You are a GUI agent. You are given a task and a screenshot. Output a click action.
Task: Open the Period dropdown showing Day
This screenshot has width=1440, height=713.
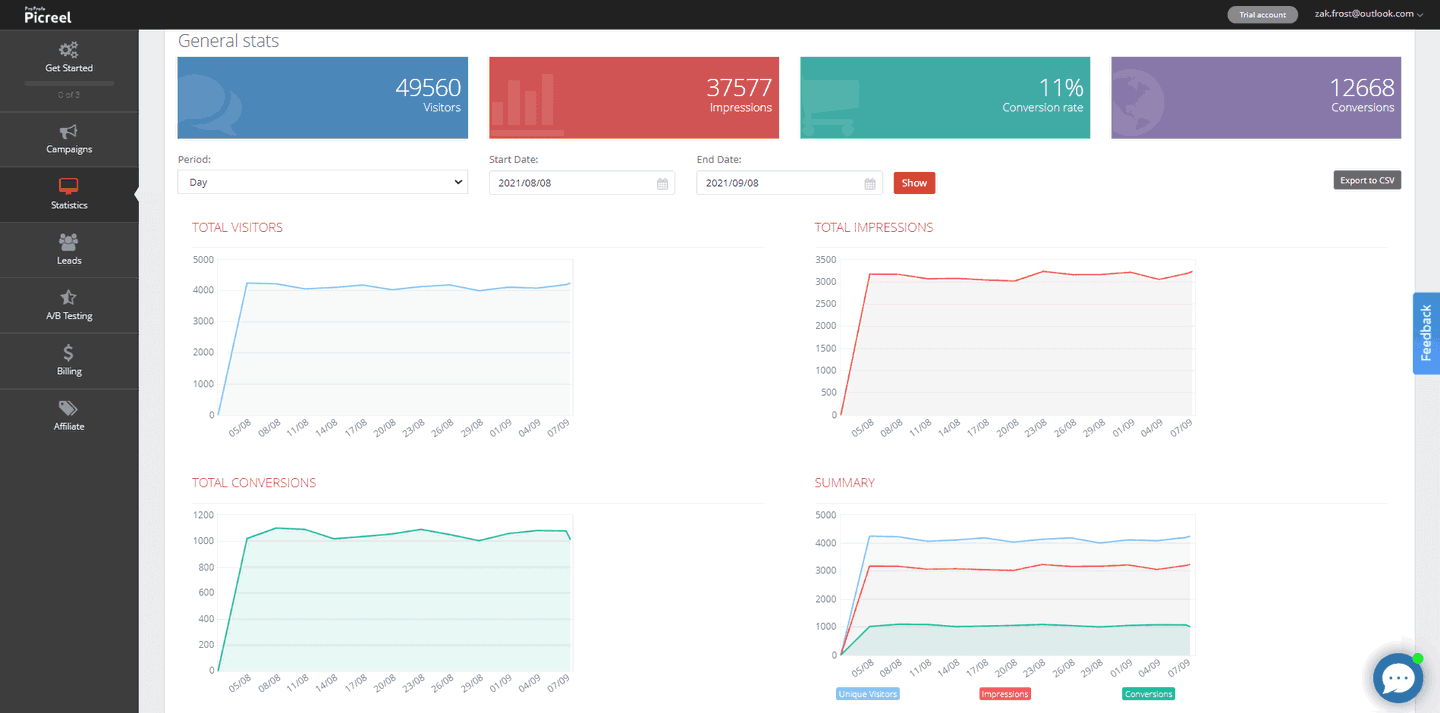point(322,182)
